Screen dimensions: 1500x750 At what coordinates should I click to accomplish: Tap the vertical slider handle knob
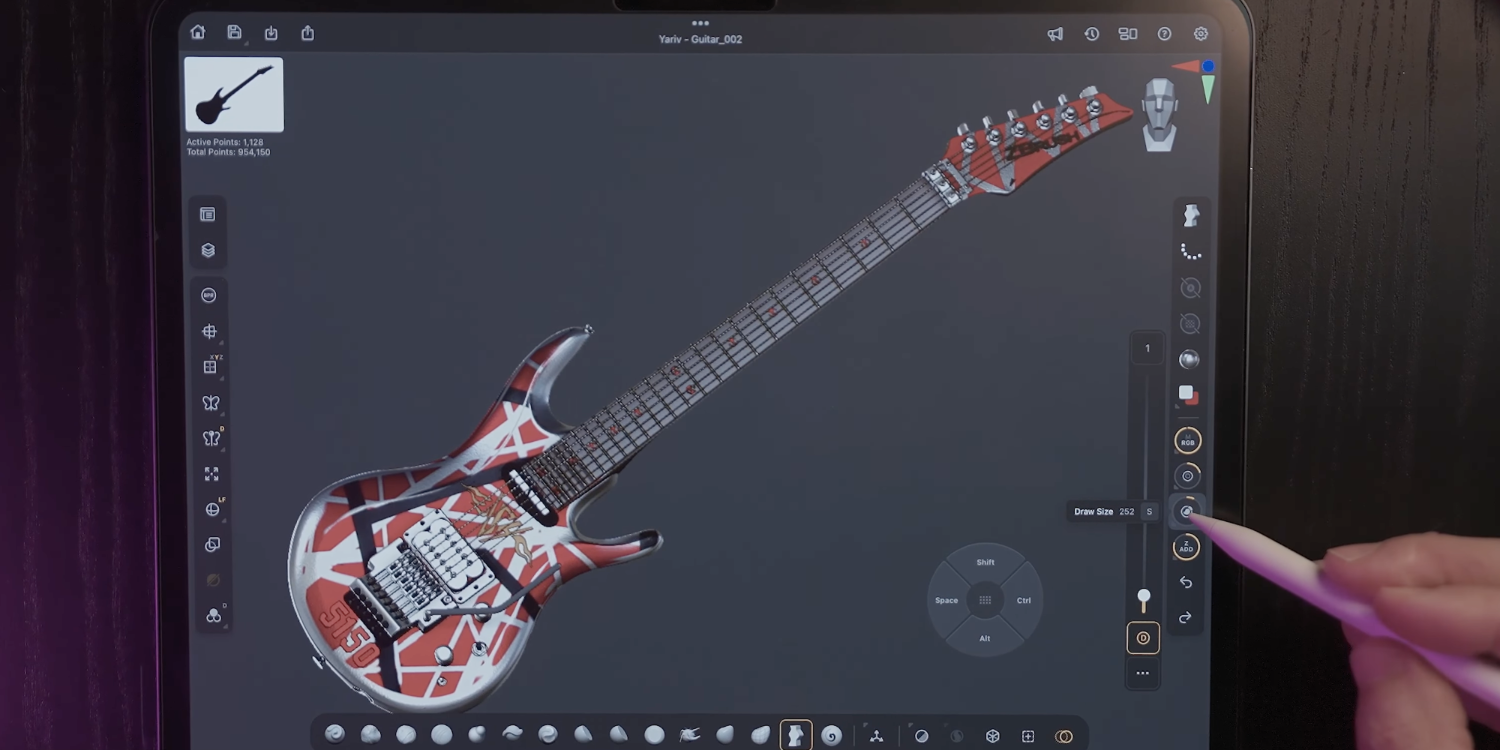tap(1144, 597)
